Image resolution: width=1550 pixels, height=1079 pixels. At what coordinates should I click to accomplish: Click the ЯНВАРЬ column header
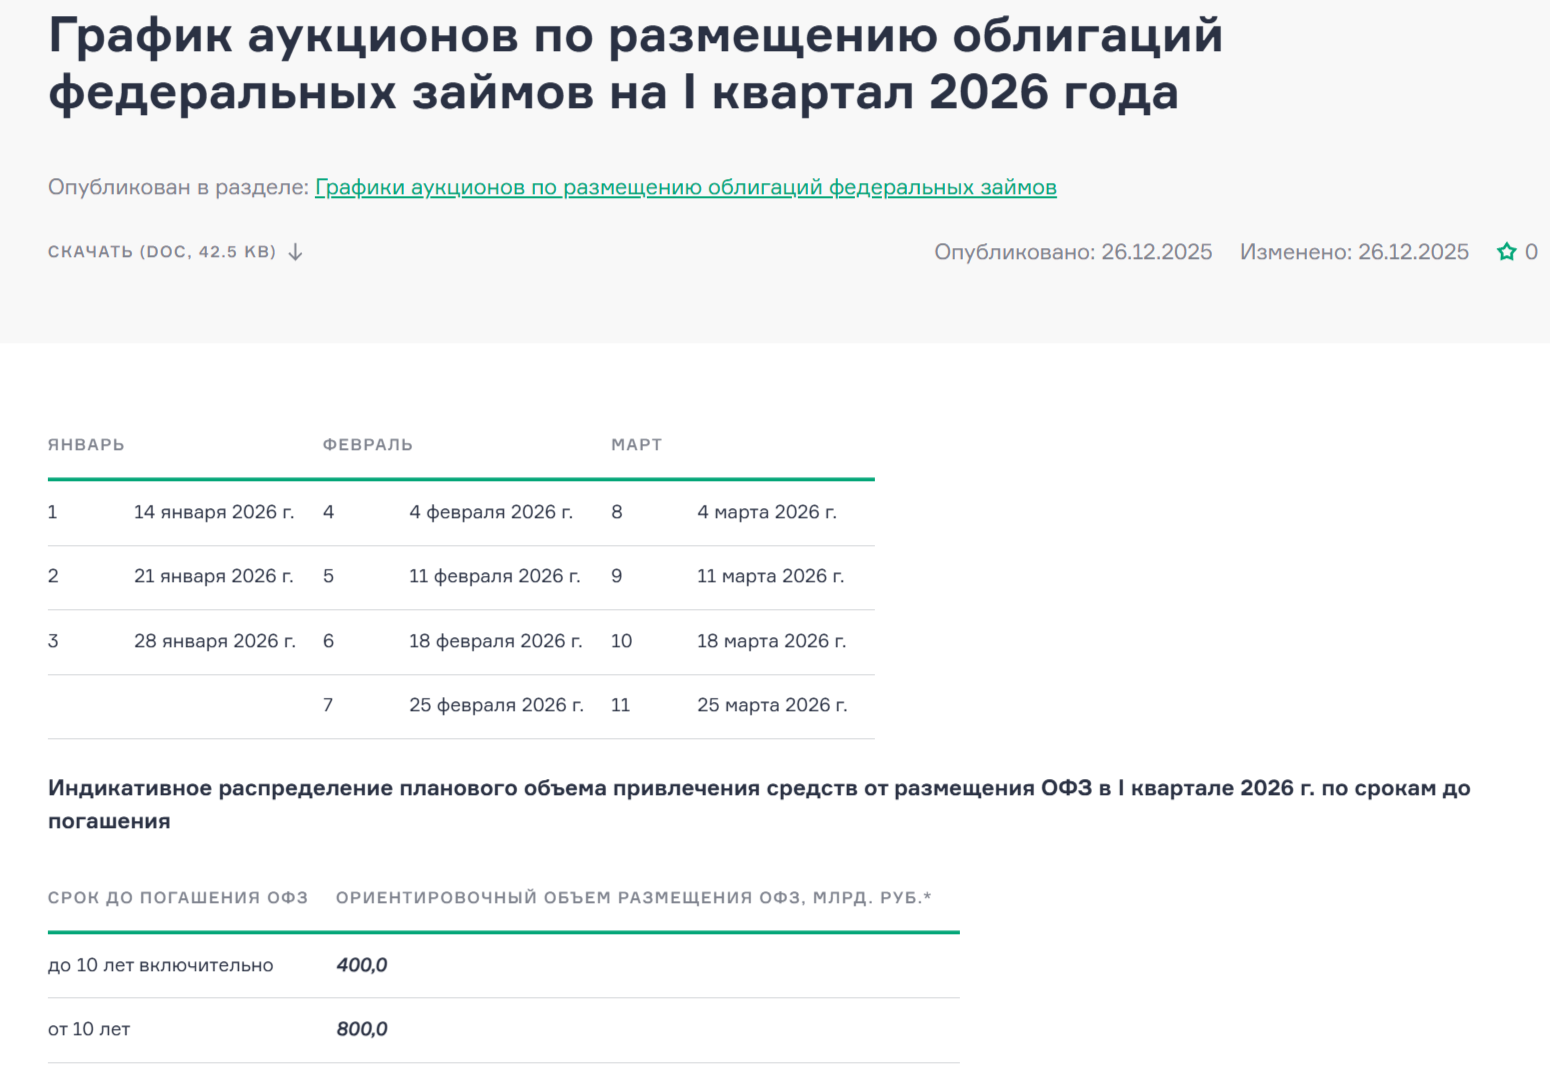point(85,444)
